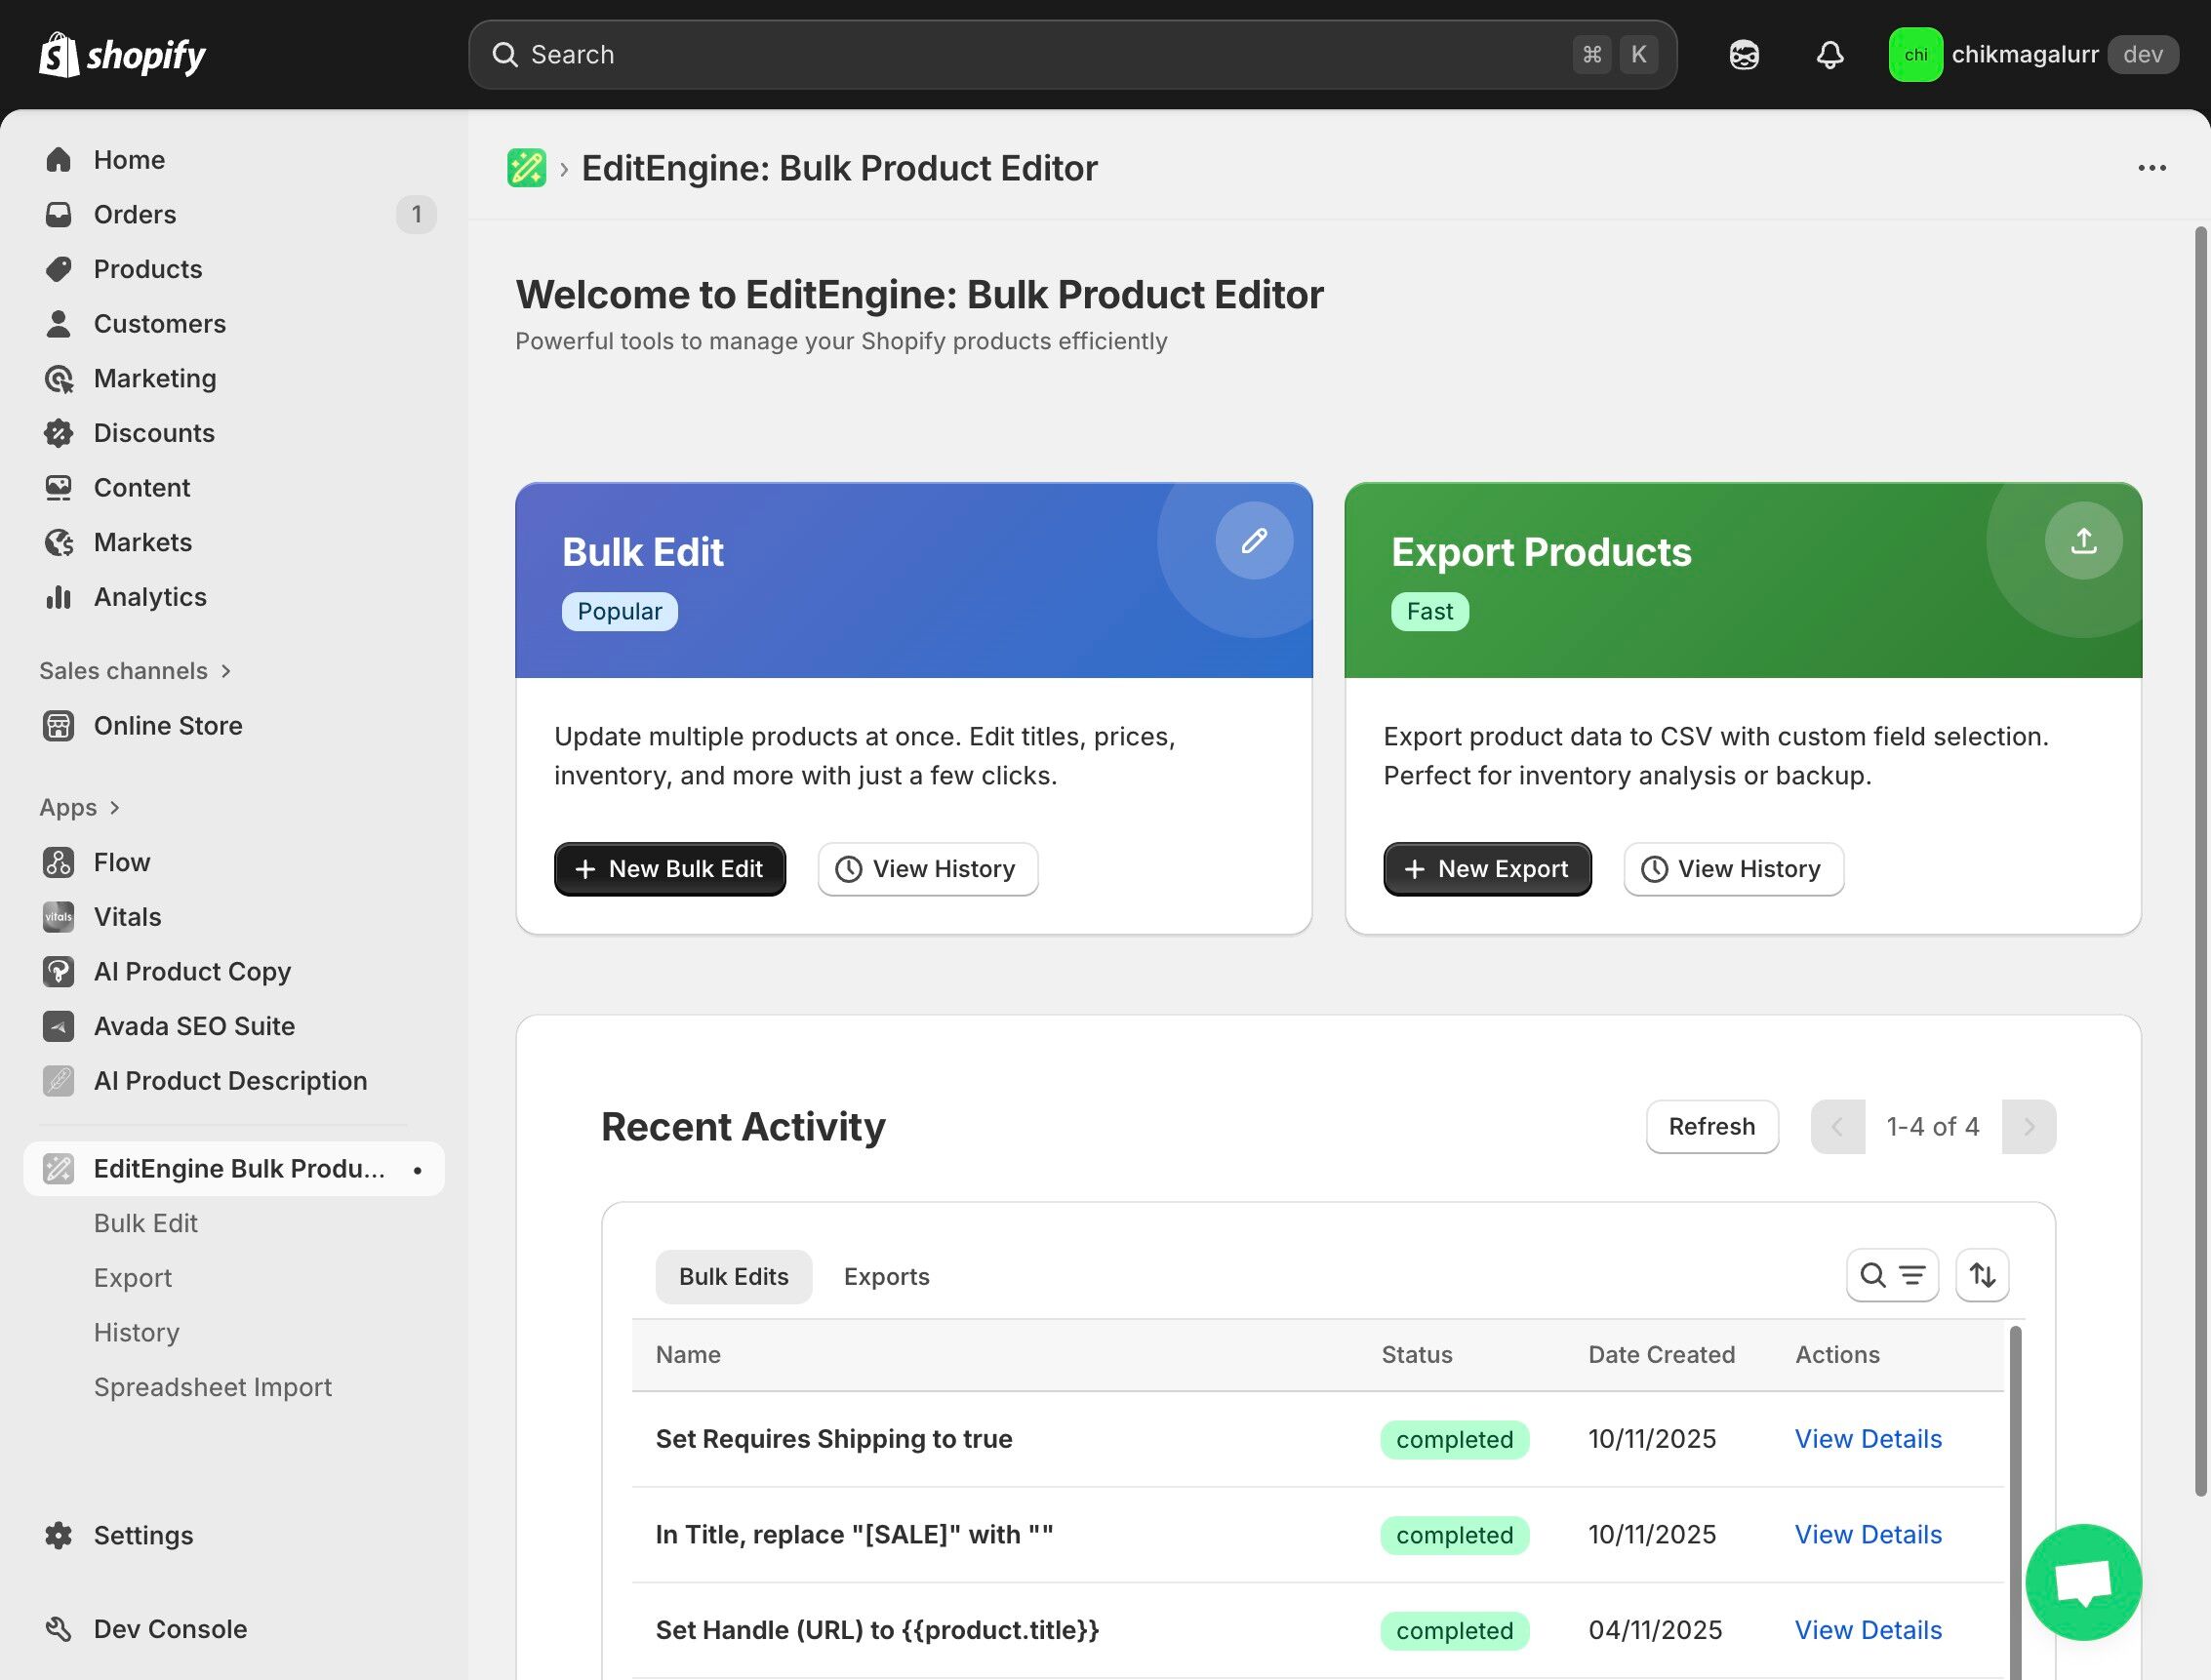2211x1680 pixels.
Task: View Details for Set Requires Shipping
Action: tap(1867, 1439)
